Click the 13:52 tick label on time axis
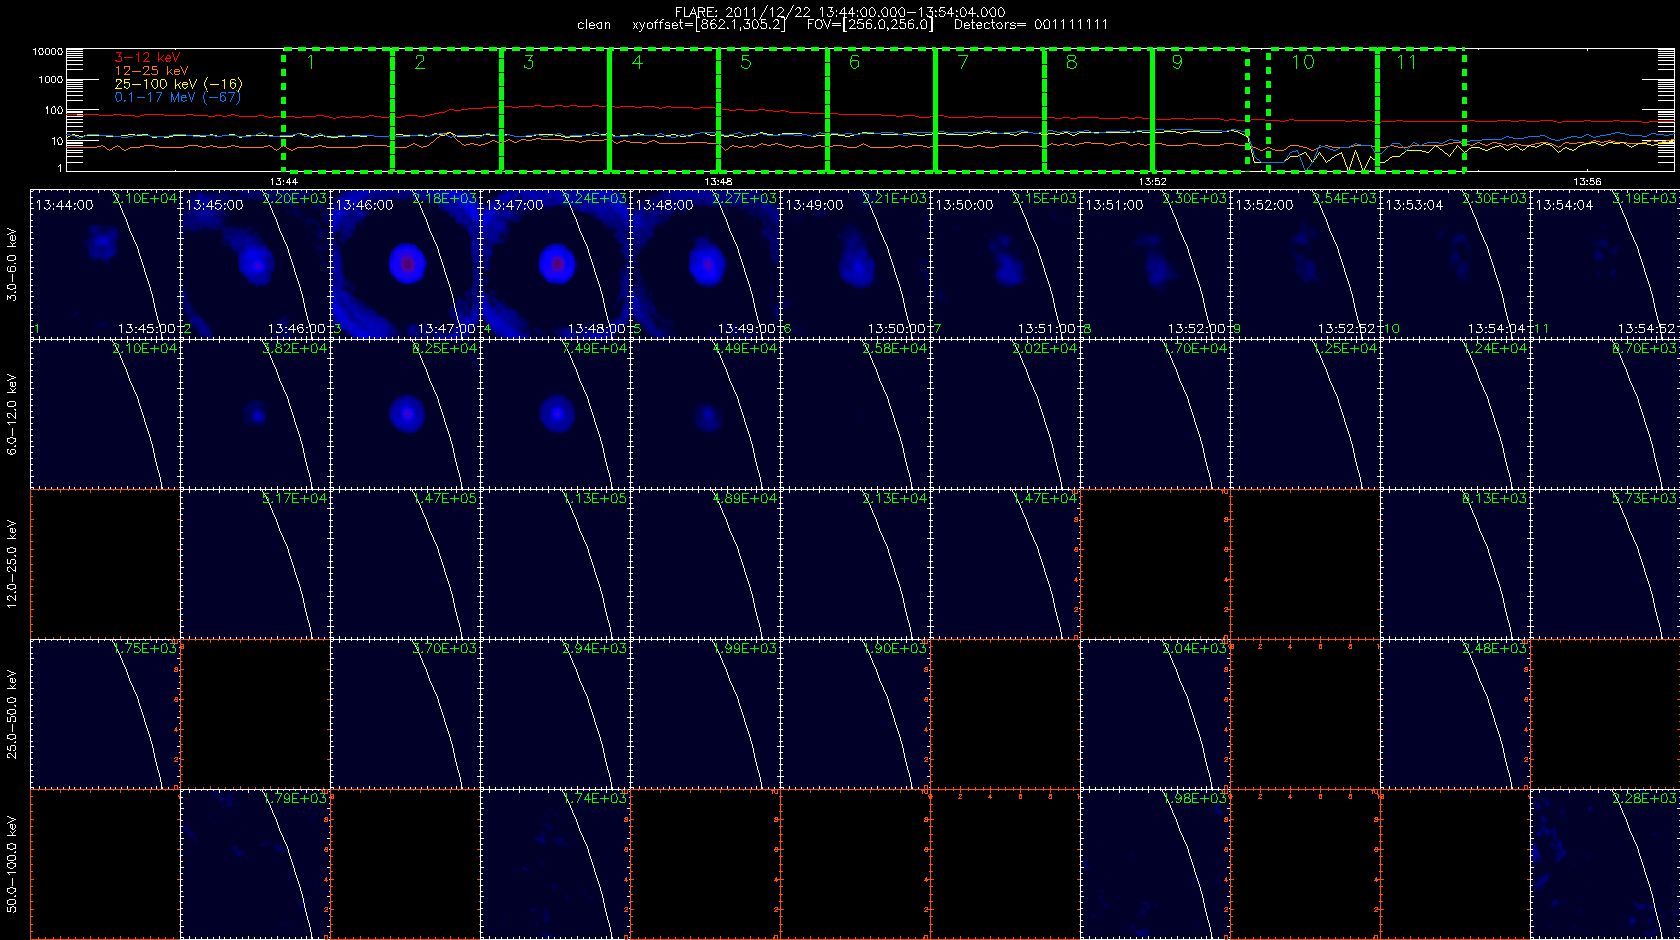 click(x=1153, y=181)
